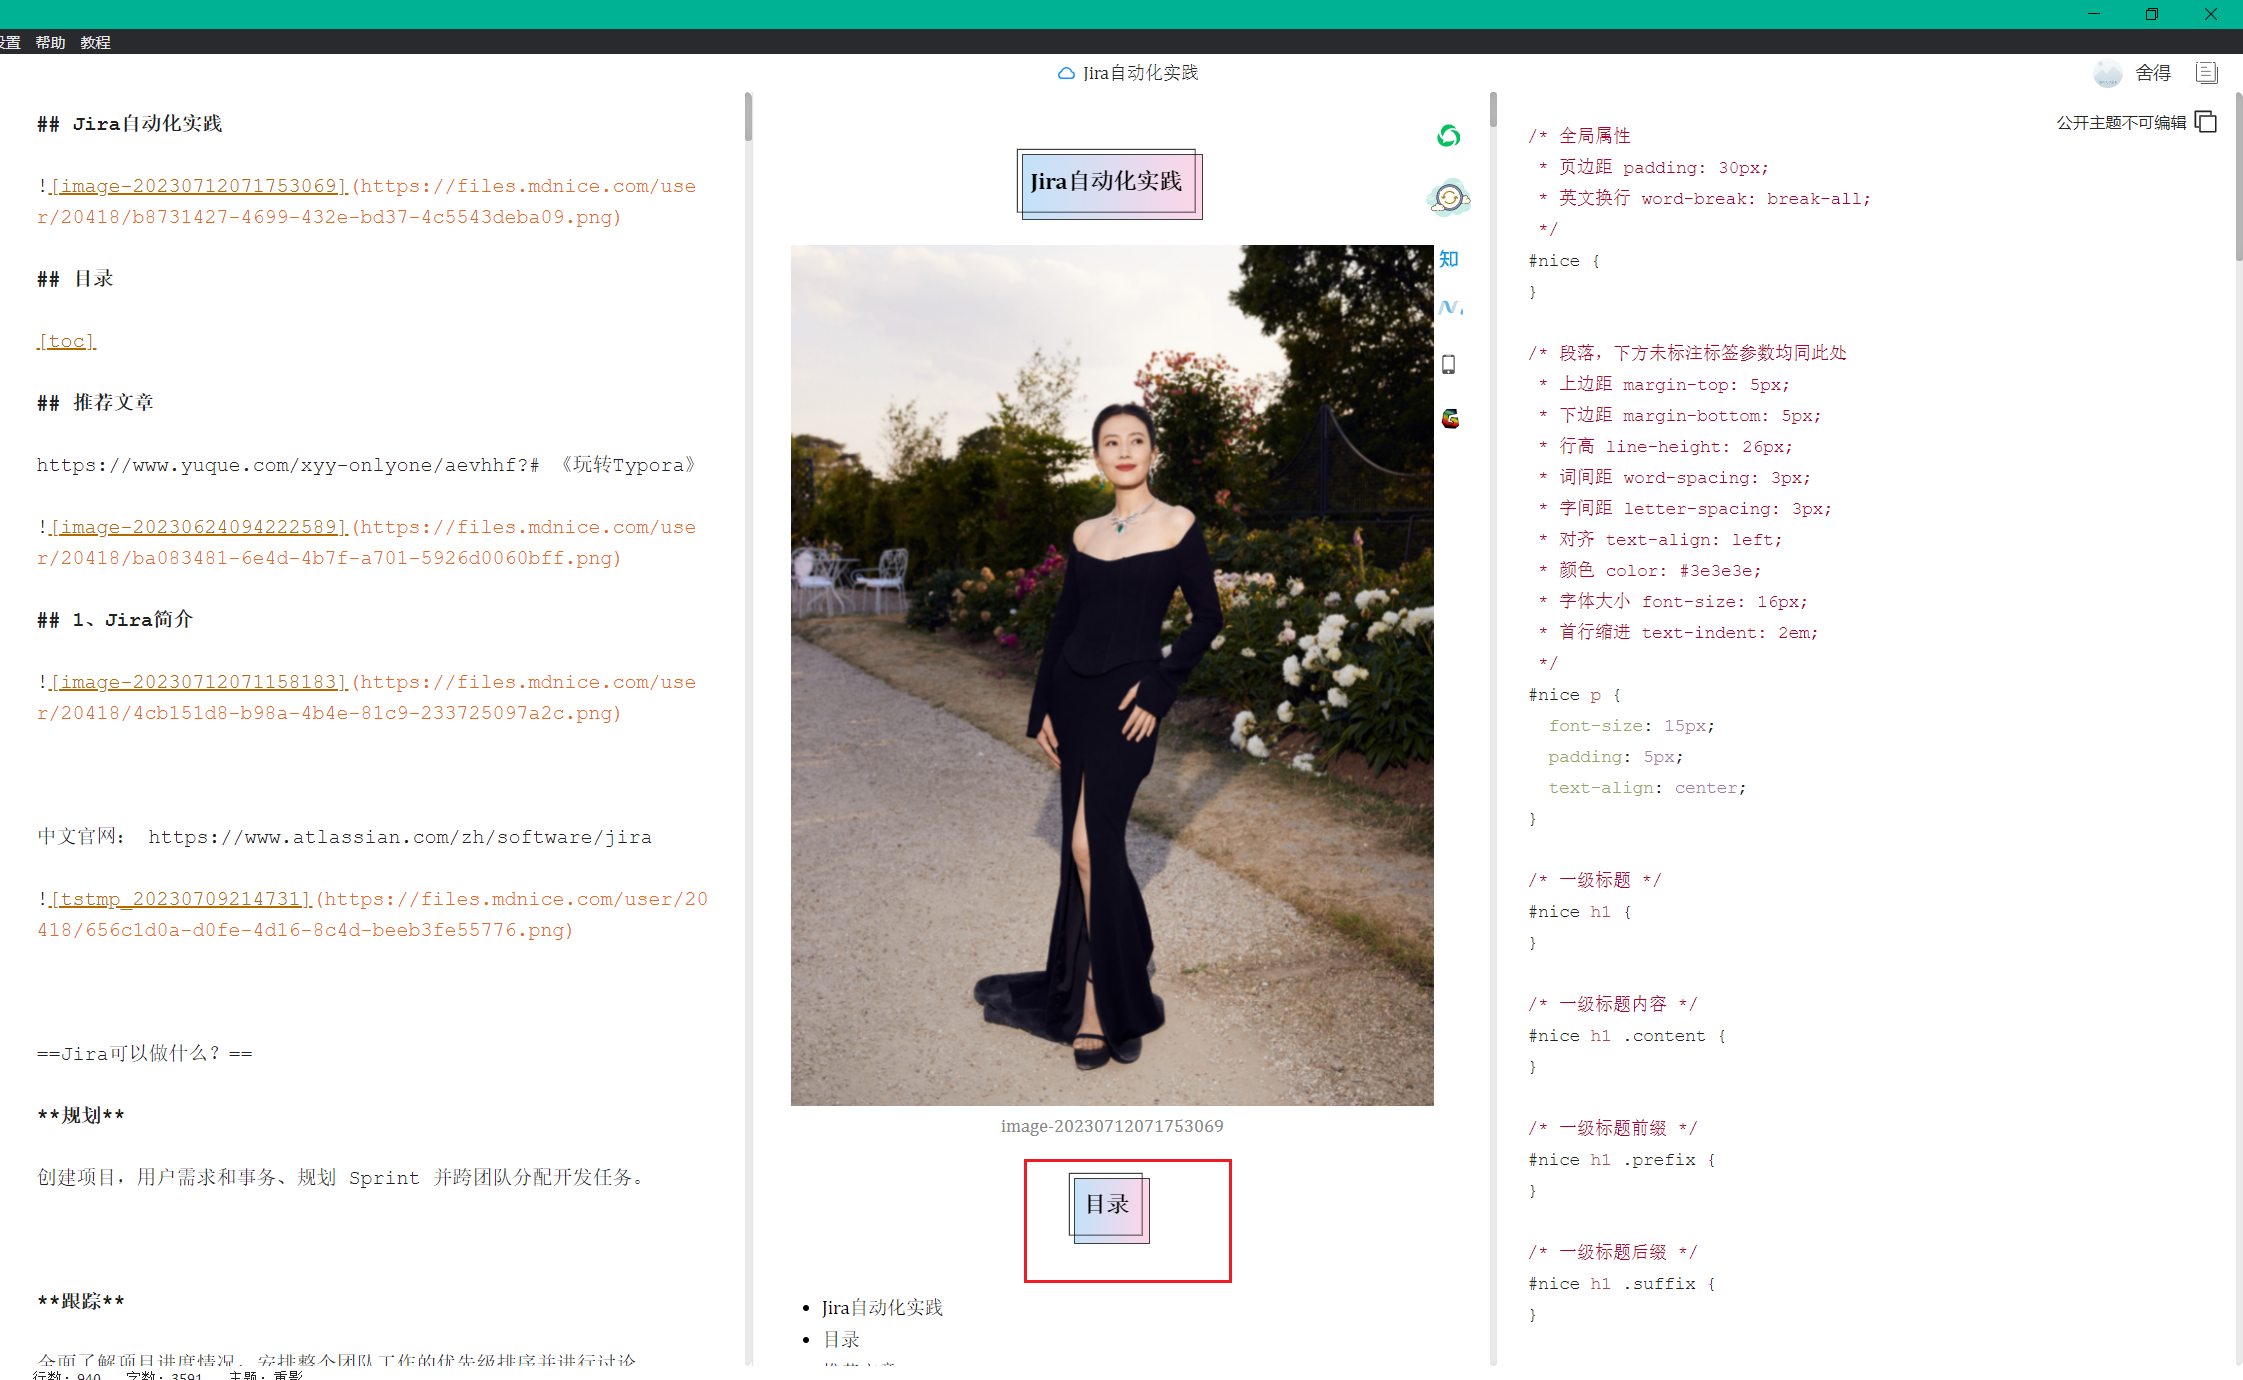Click the tstmp_20230709214731 link in editor
The image size is (2243, 1380).
[180, 899]
